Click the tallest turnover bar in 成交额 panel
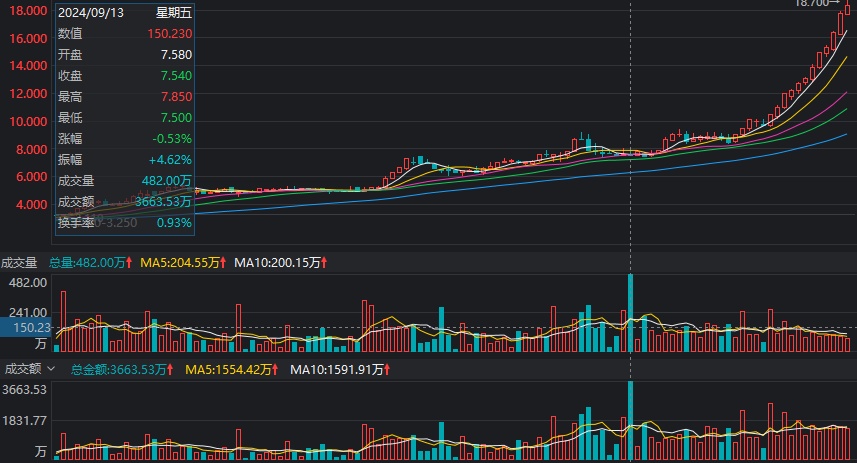 (x=630, y=419)
